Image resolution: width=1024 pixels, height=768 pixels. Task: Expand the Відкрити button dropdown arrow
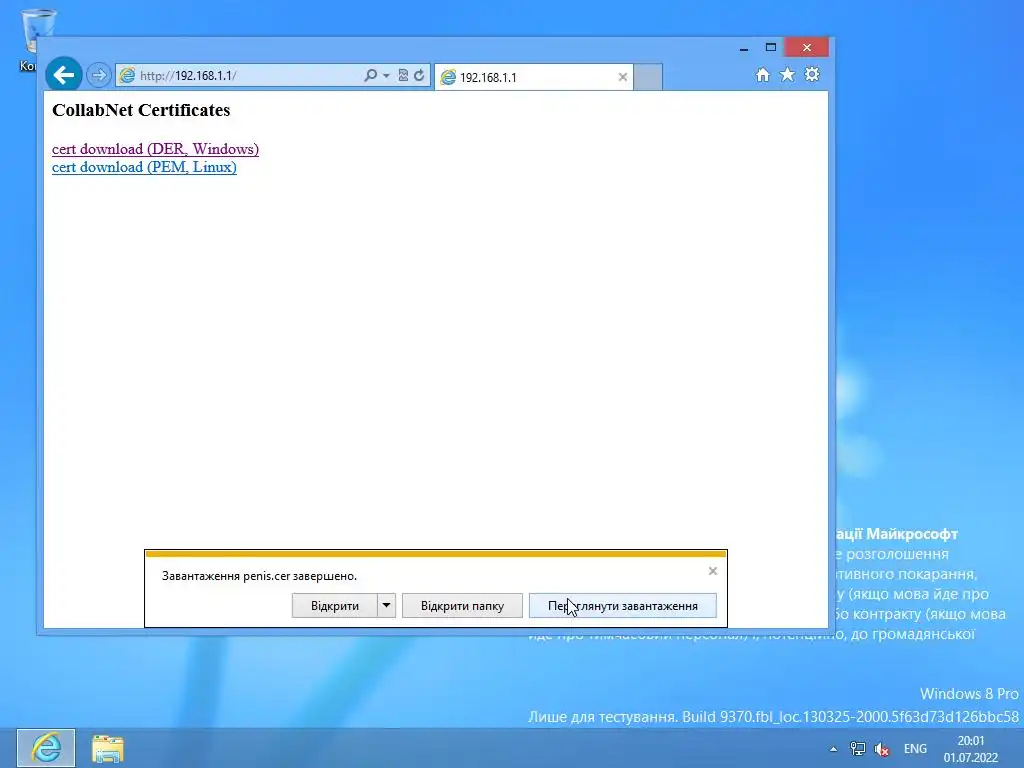pos(387,605)
